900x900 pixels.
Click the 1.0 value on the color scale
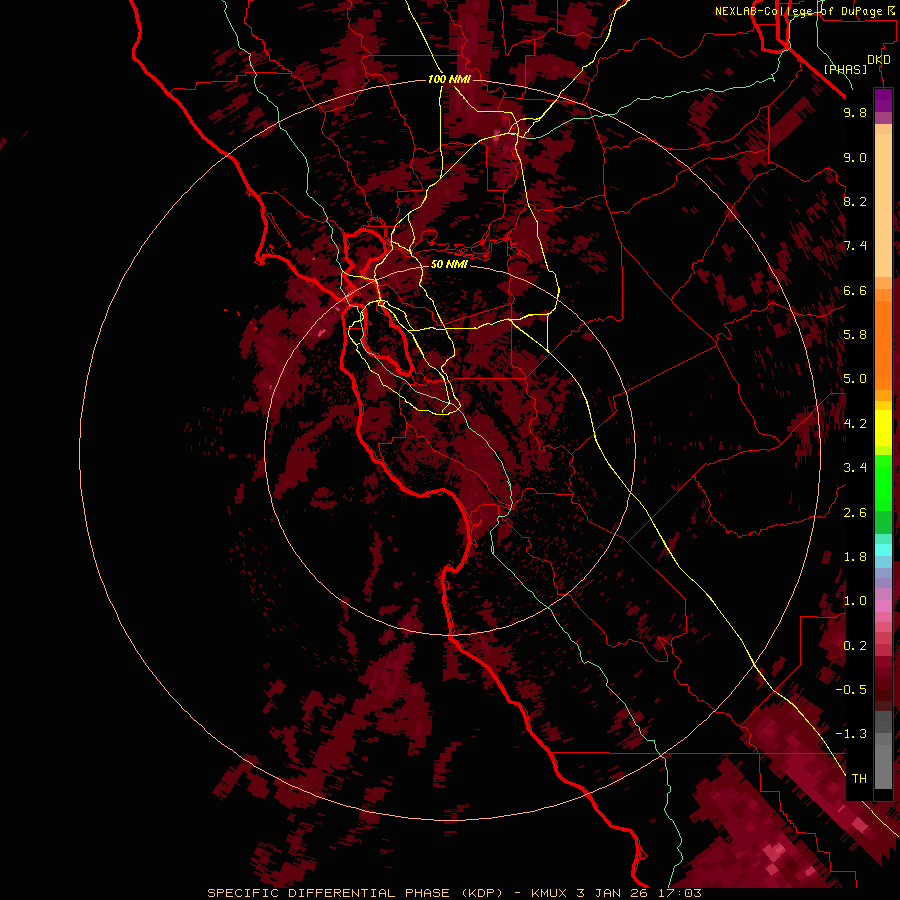(x=855, y=601)
